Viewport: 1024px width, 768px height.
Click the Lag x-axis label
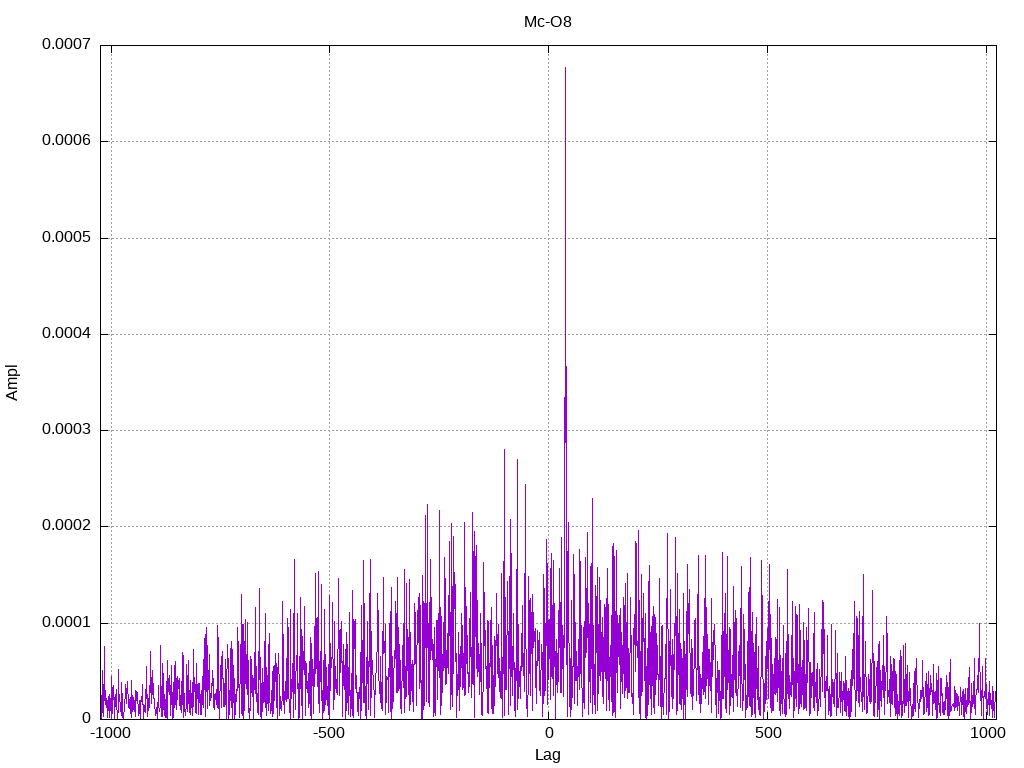pyautogui.click(x=547, y=755)
